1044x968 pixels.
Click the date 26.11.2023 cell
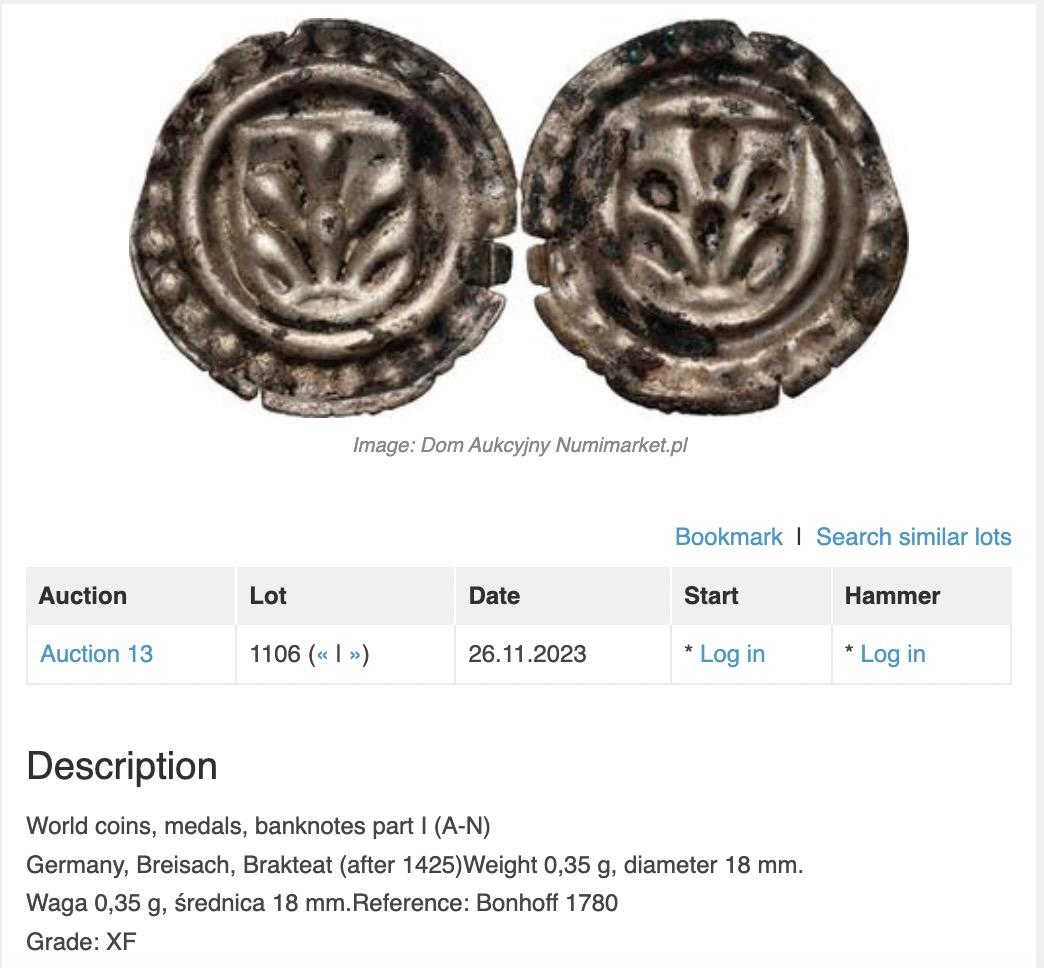coord(527,654)
